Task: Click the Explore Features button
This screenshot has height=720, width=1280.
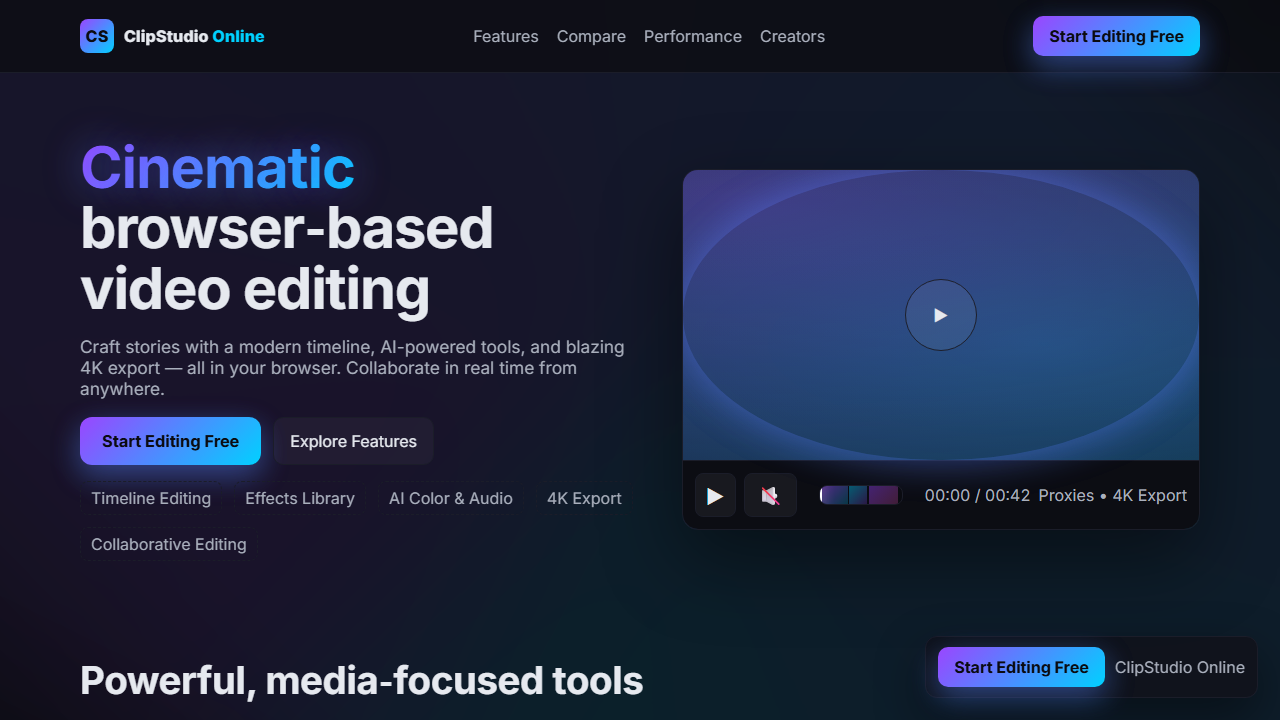Action: point(353,441)
